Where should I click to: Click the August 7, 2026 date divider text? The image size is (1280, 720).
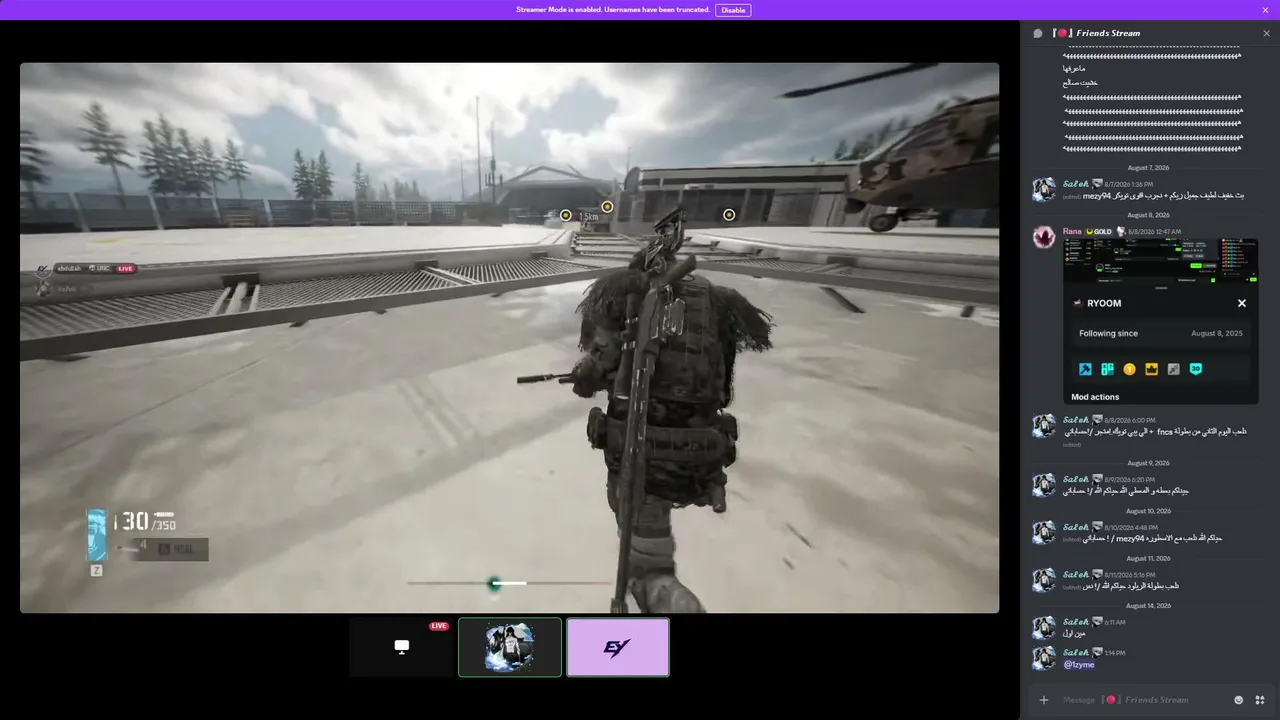[x=1148, y=168]
